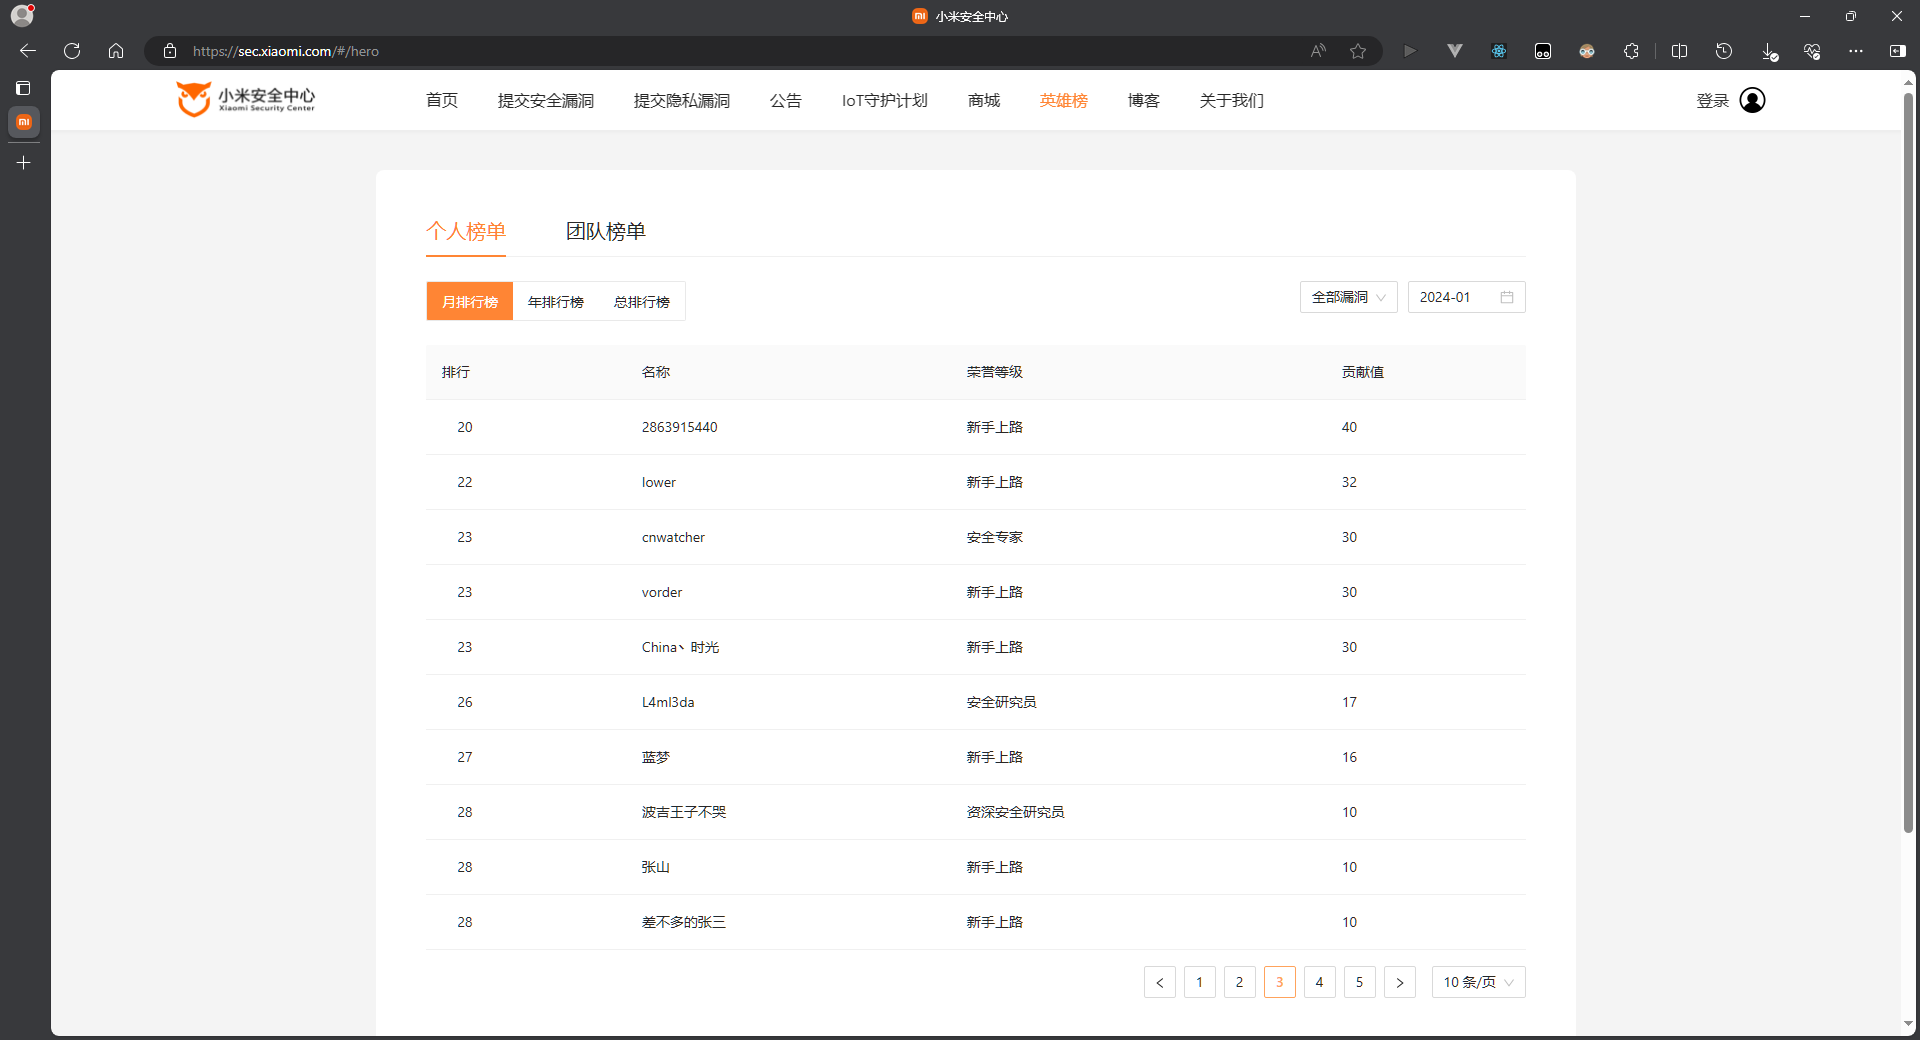Go to page 4 in pagination
Image resolution: width=1920 pixels, height=1040 pixels.
1320,982
